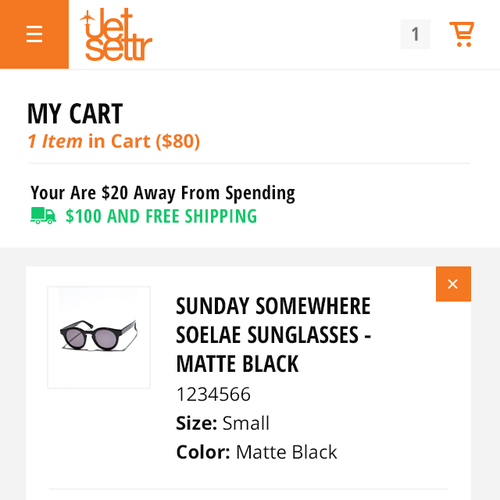Open the sunglasses product thumbnail
Image resolution: width=500 pixels, height=500 pixels.
coord(99,337)
